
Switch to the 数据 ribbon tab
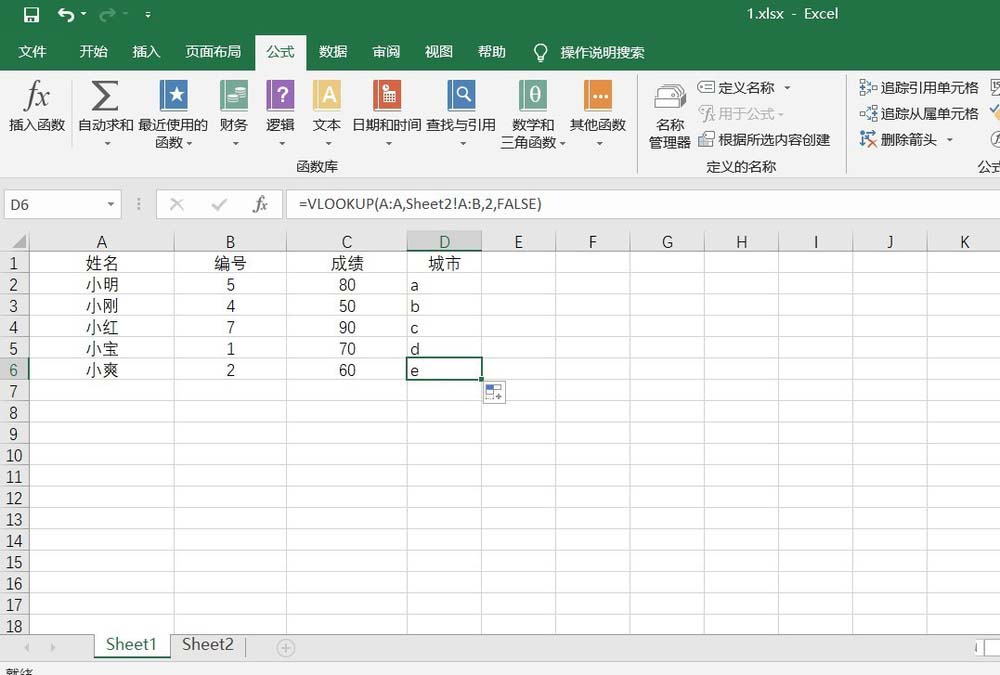point(333,52)
